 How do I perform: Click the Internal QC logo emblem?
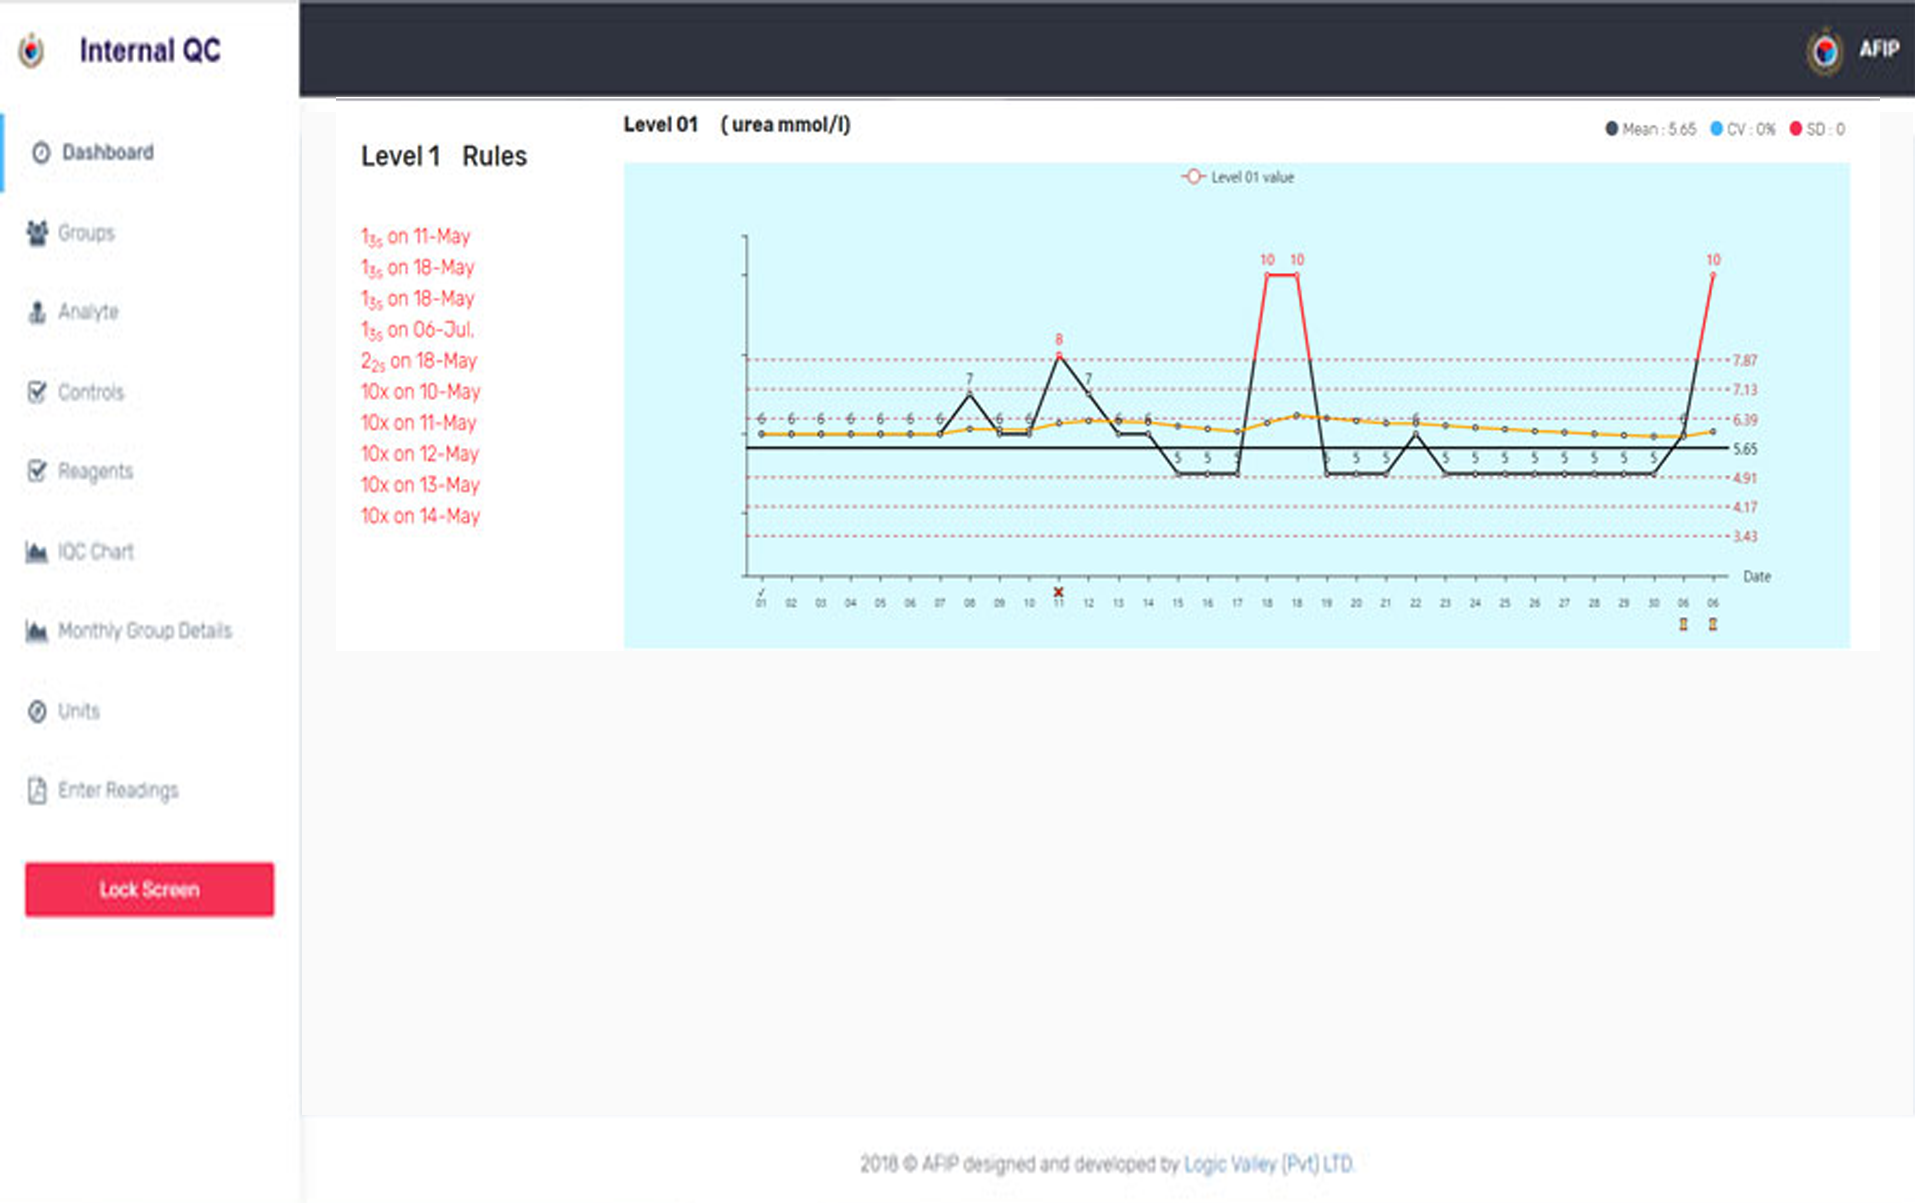coord(32,50)
